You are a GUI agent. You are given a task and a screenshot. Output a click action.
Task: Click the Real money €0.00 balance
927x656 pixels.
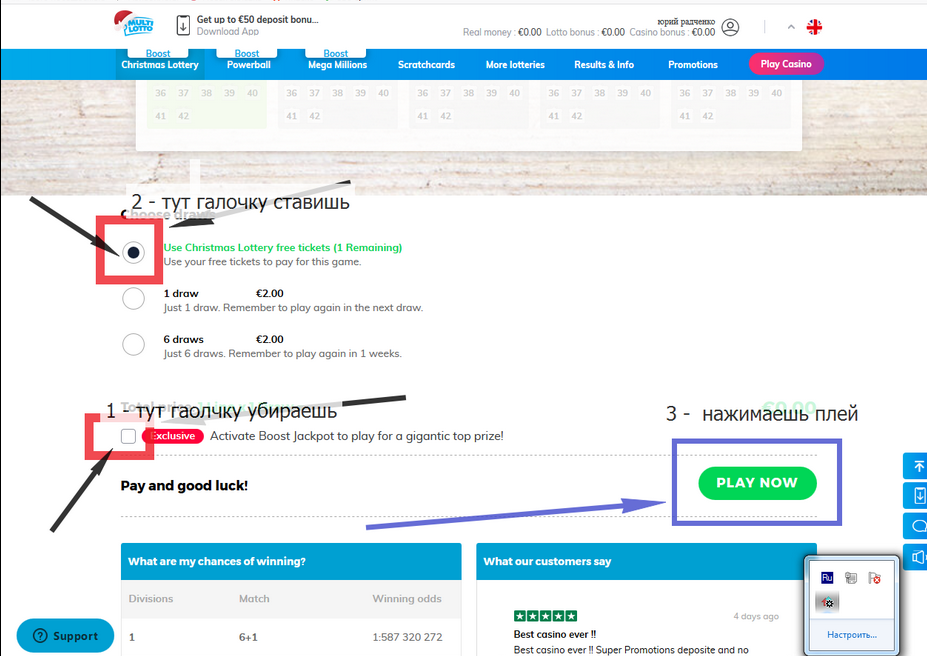502,33
